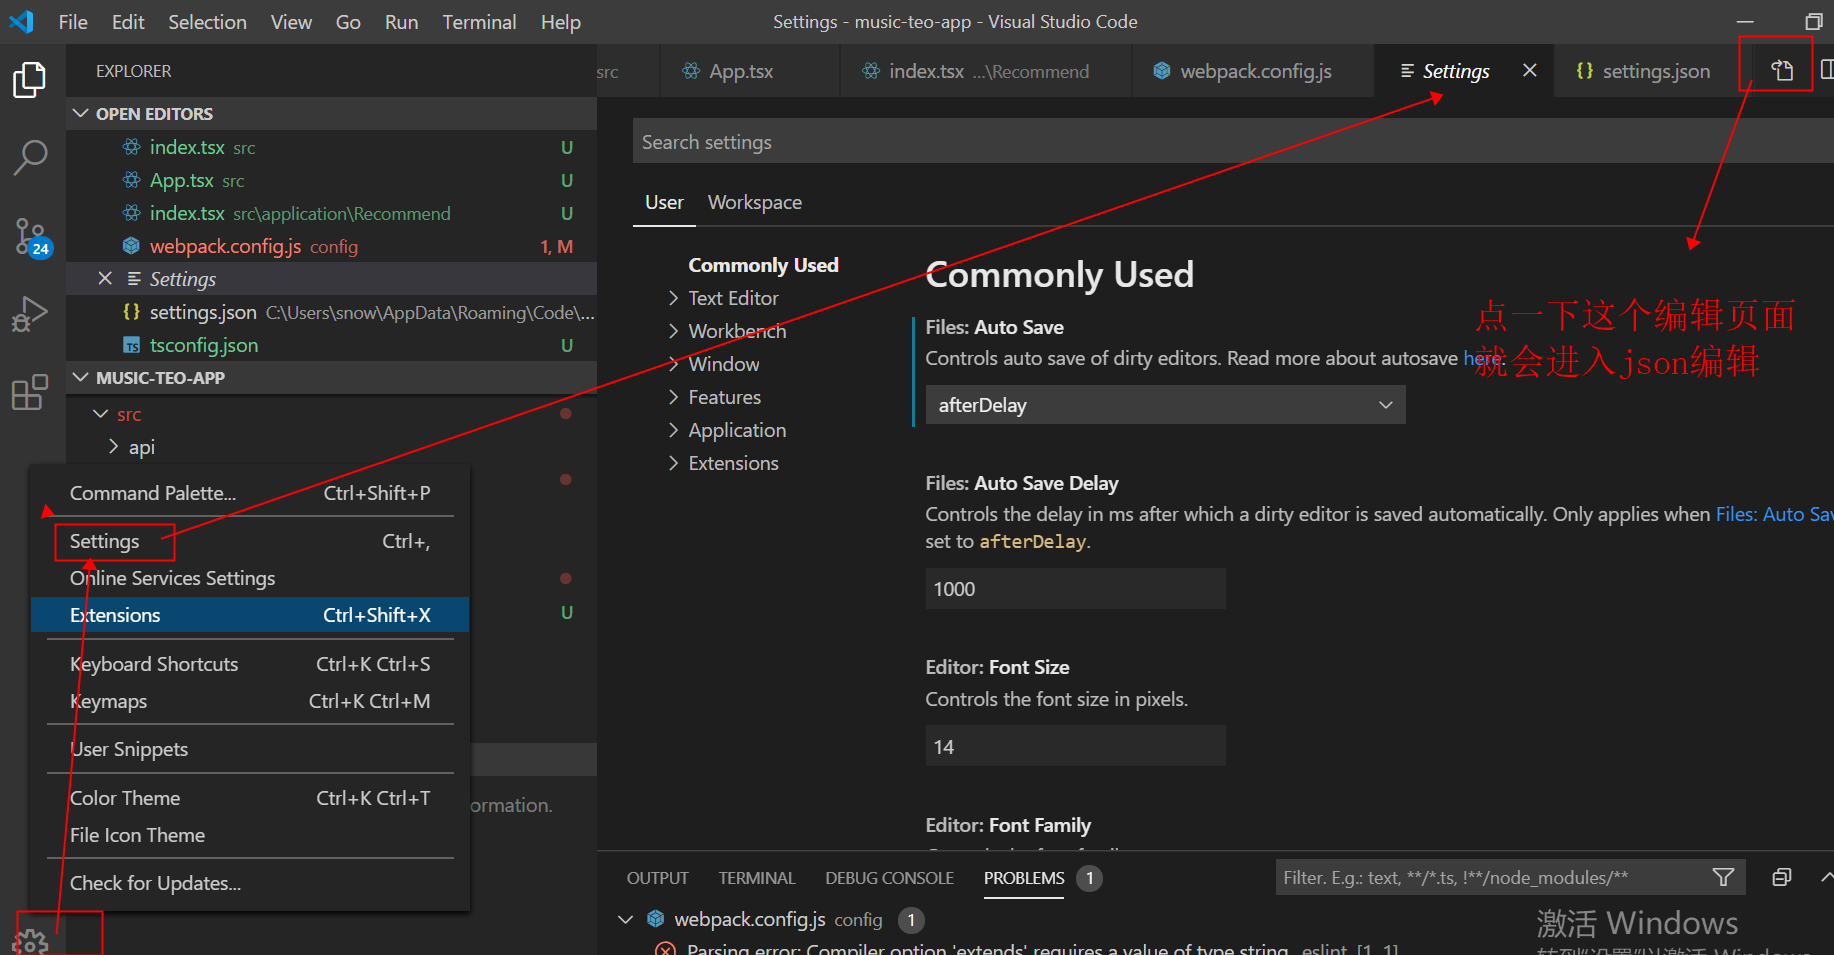Expand the api folder
The height and width of the screenshot is (955, 1834).
(x=113, y=447)
